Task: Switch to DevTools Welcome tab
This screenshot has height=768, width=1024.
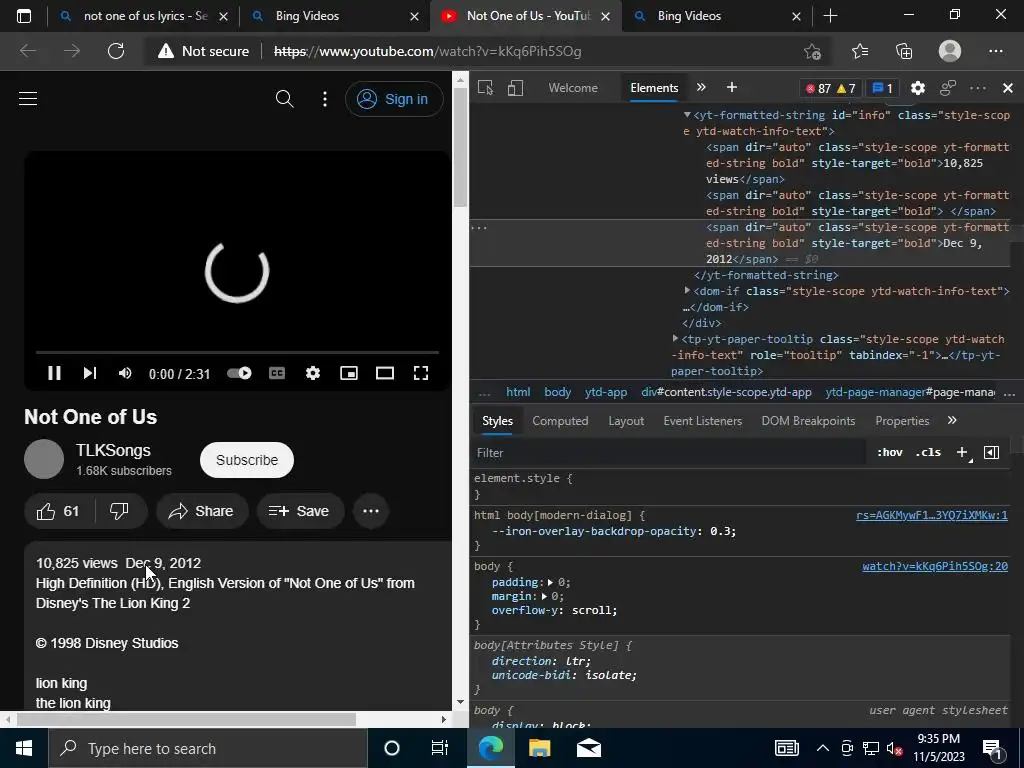Action: pyautogui.click(x=573, y=88)
